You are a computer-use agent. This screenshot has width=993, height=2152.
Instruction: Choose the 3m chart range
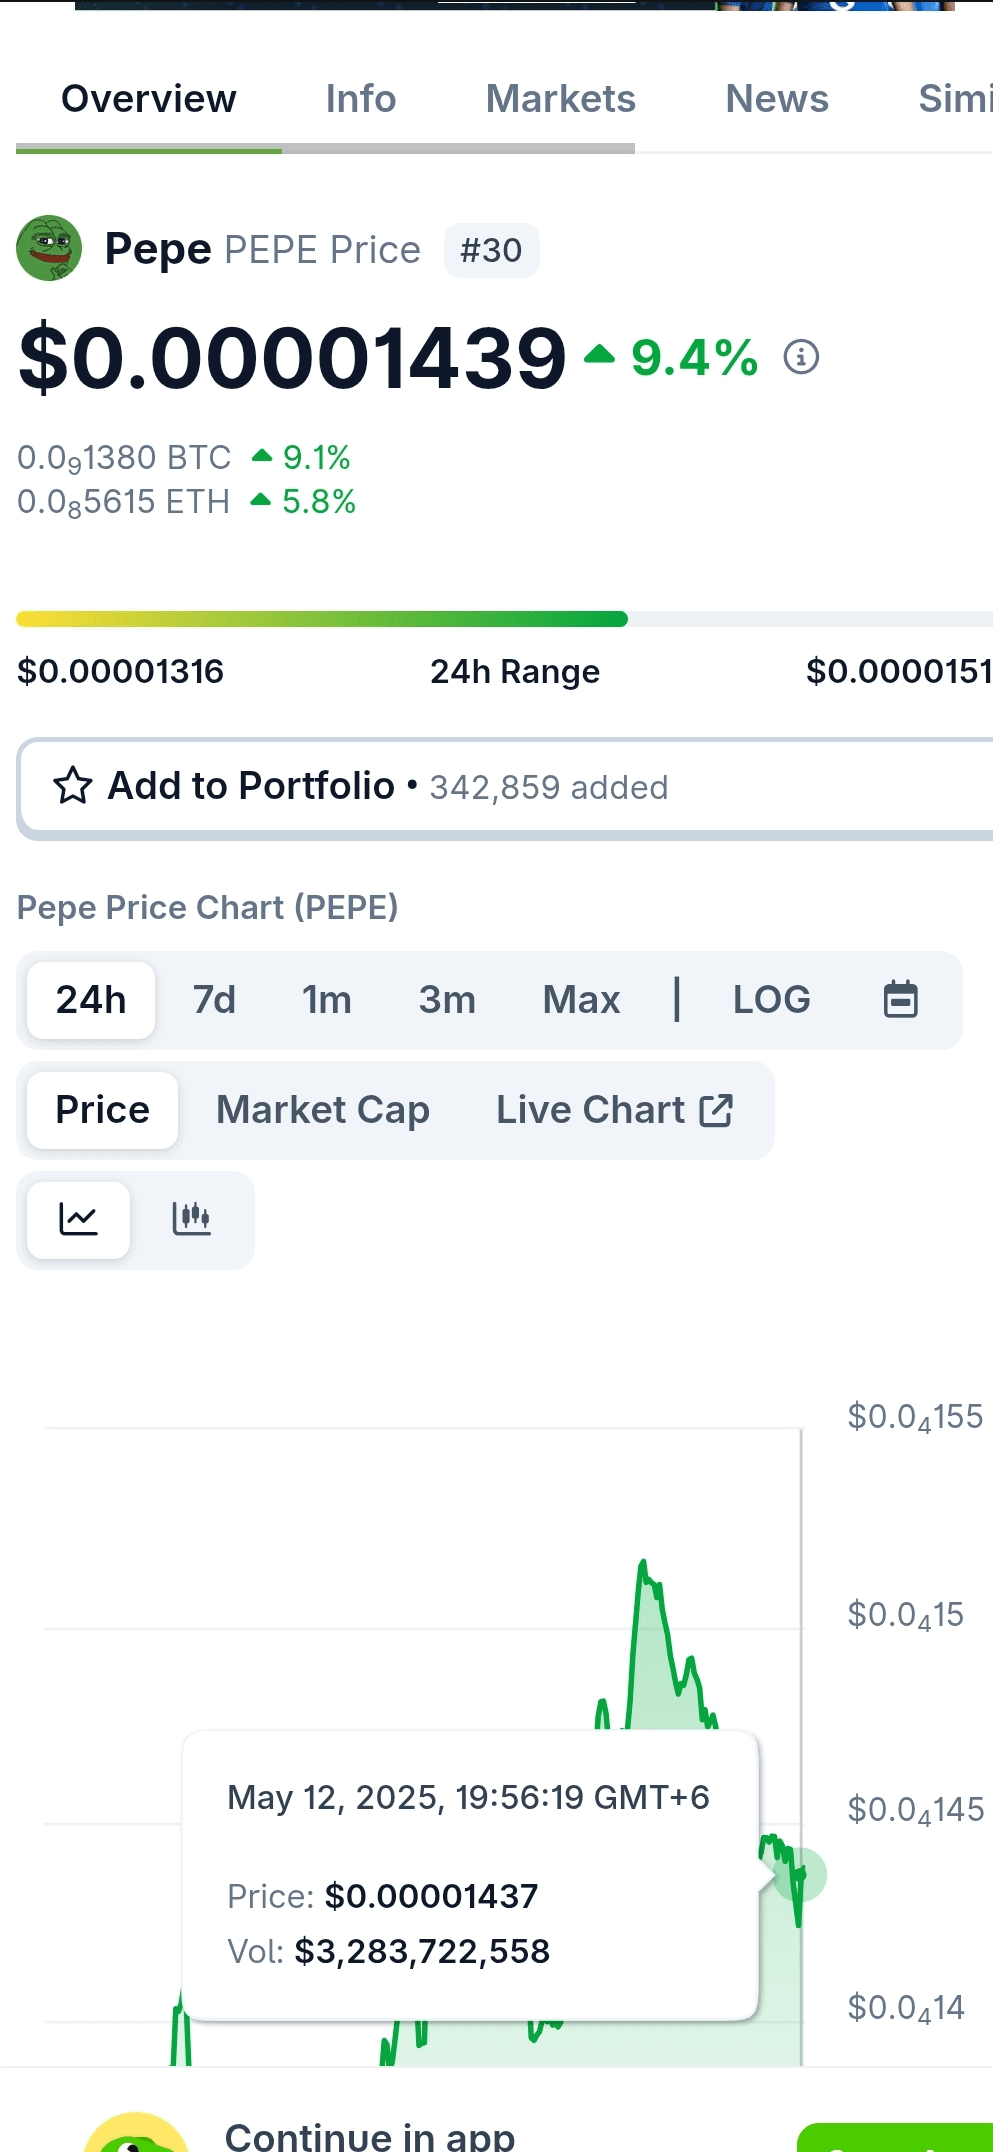[447, 999]
